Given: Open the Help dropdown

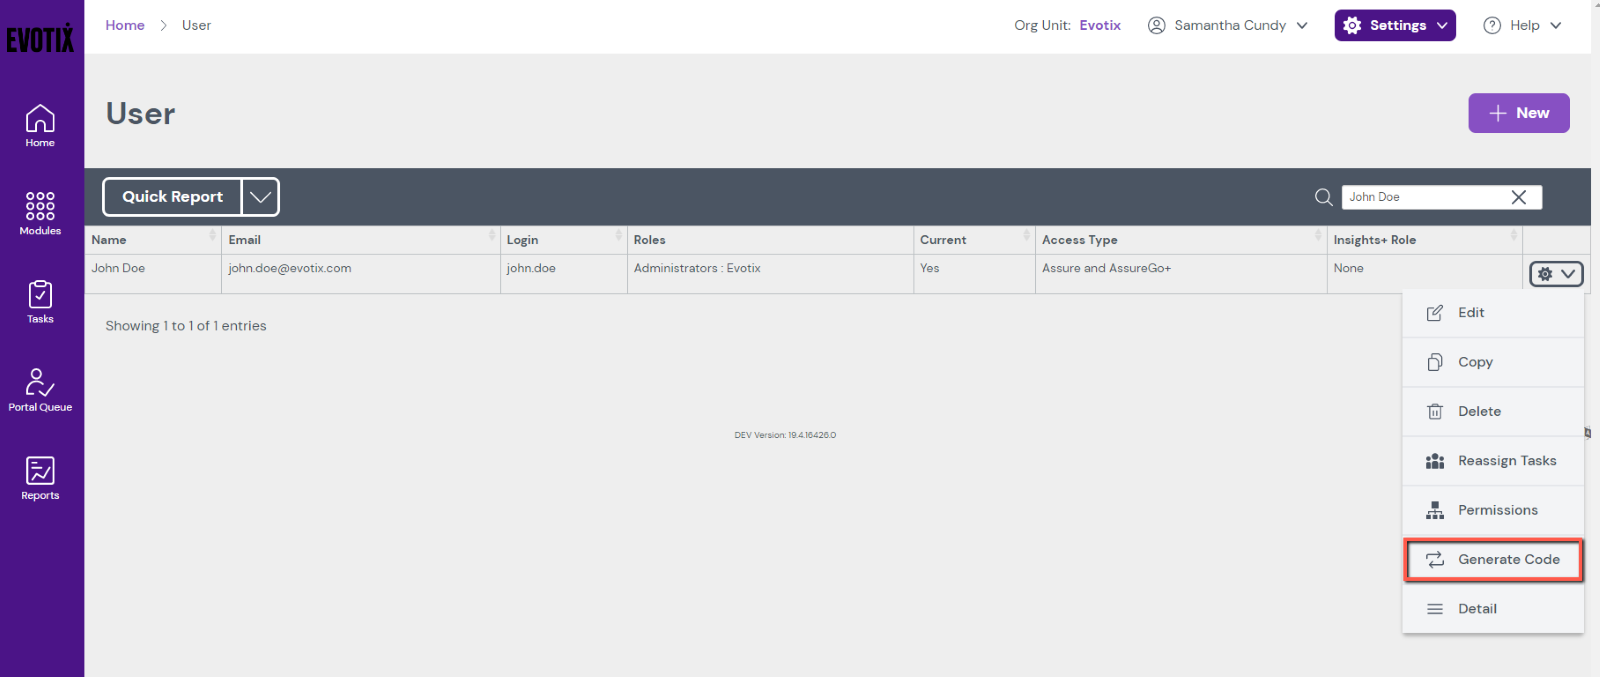Looking at the screenshot, I should pyautogui.click(x=1522, y=25).
